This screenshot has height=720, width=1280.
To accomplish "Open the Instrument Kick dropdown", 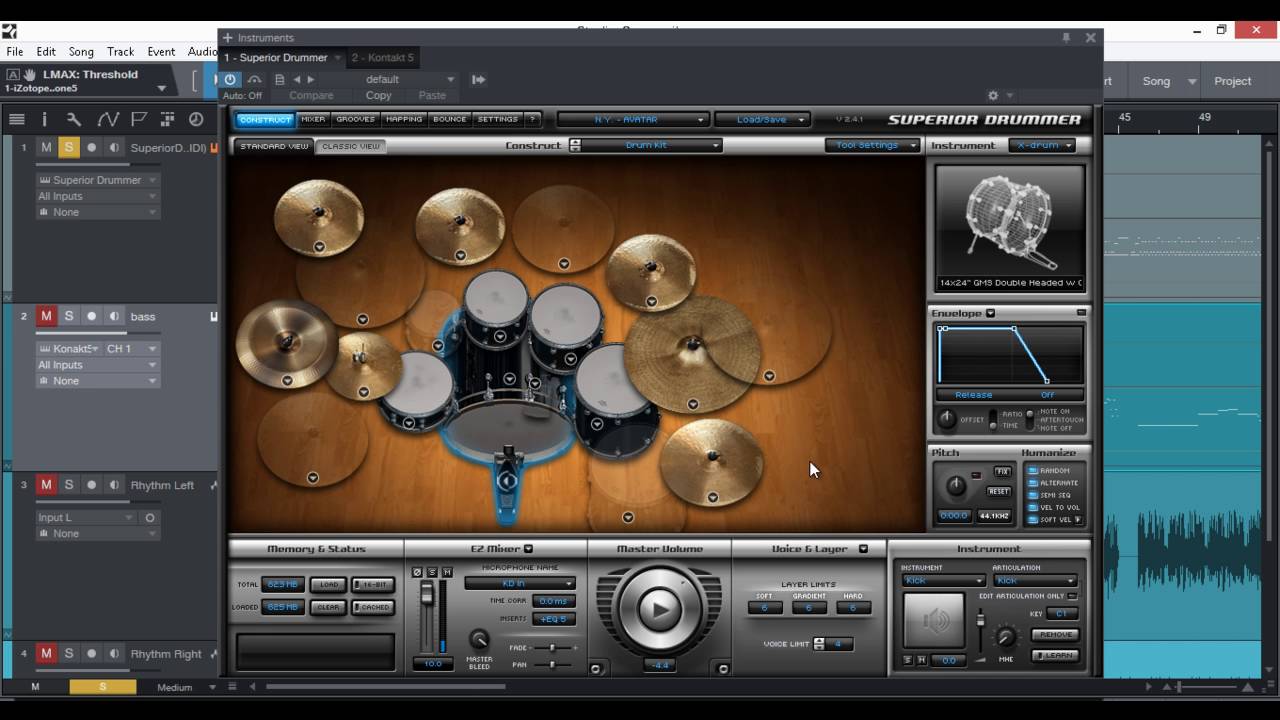I will click(944, 581).
